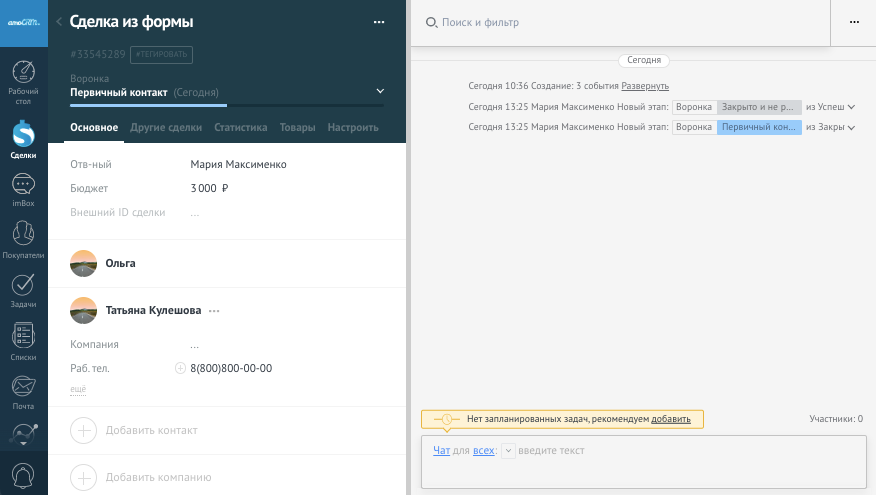Open the notifications bell icon

point(24,475)
